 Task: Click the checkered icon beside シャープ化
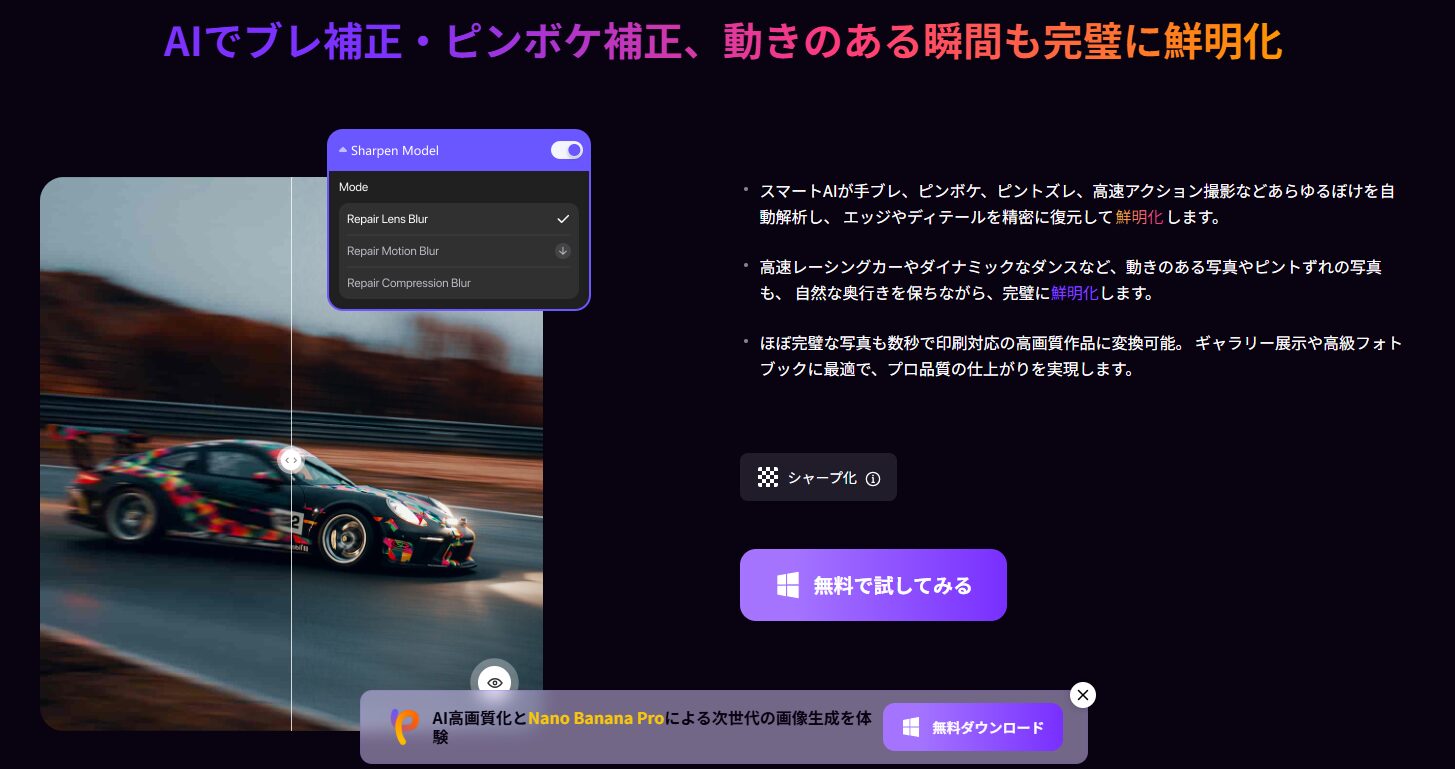(x=767, y=478)
